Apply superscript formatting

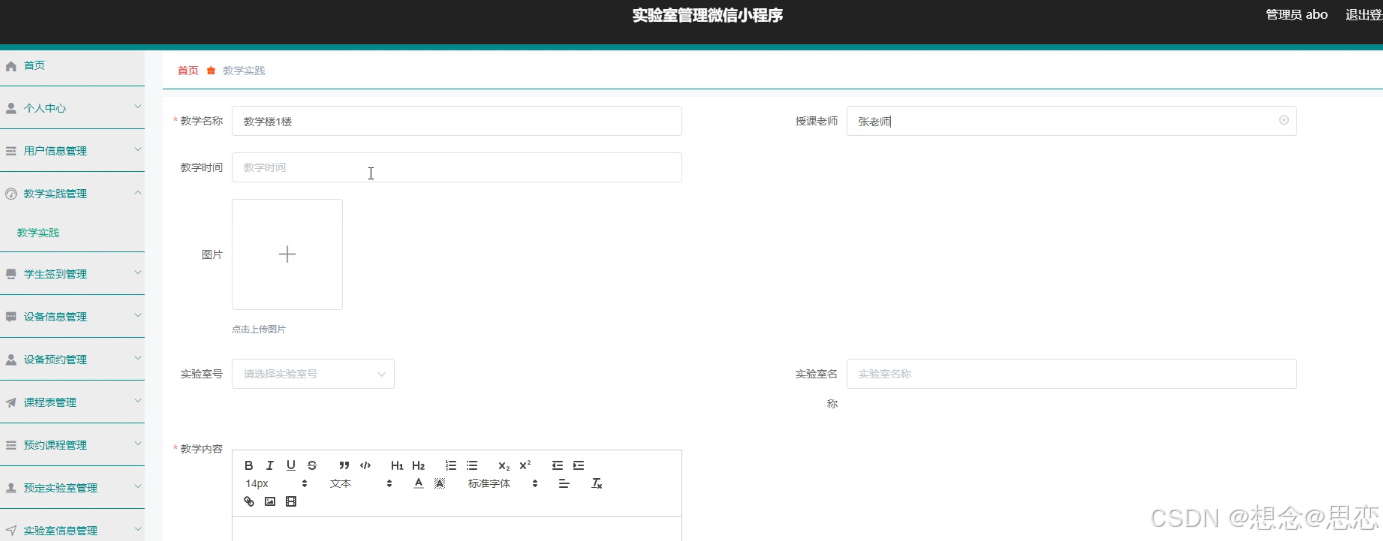click(525, 465)
